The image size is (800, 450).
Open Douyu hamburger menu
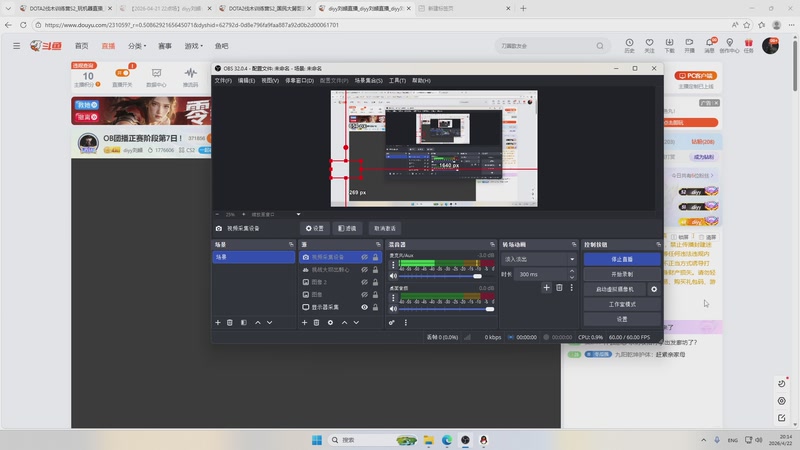coord(17,46)
